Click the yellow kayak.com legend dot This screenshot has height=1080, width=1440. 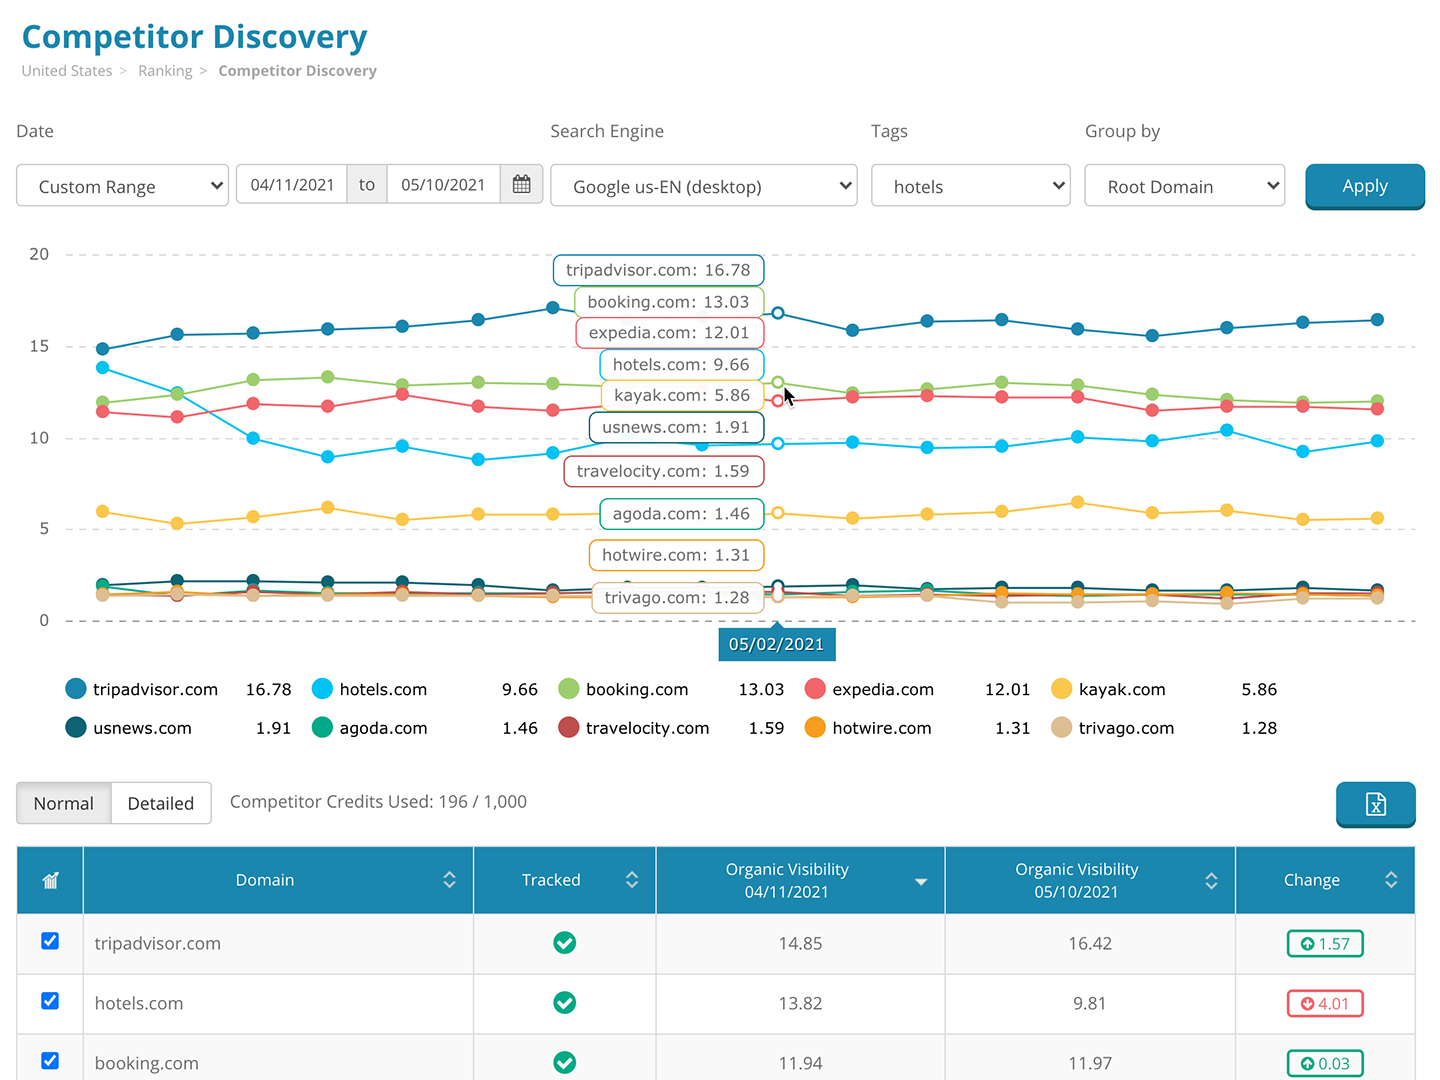coord(1061,689)
